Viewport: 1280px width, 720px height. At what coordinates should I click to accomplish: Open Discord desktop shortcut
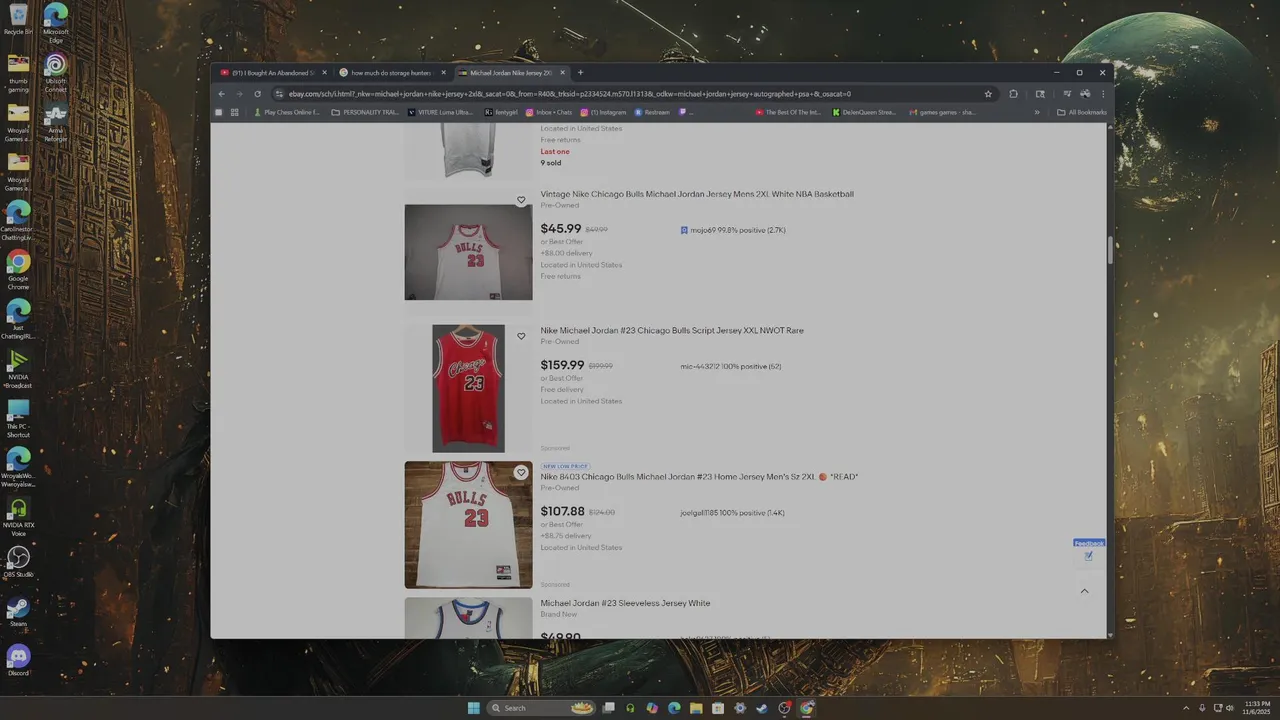click(18, 660)
